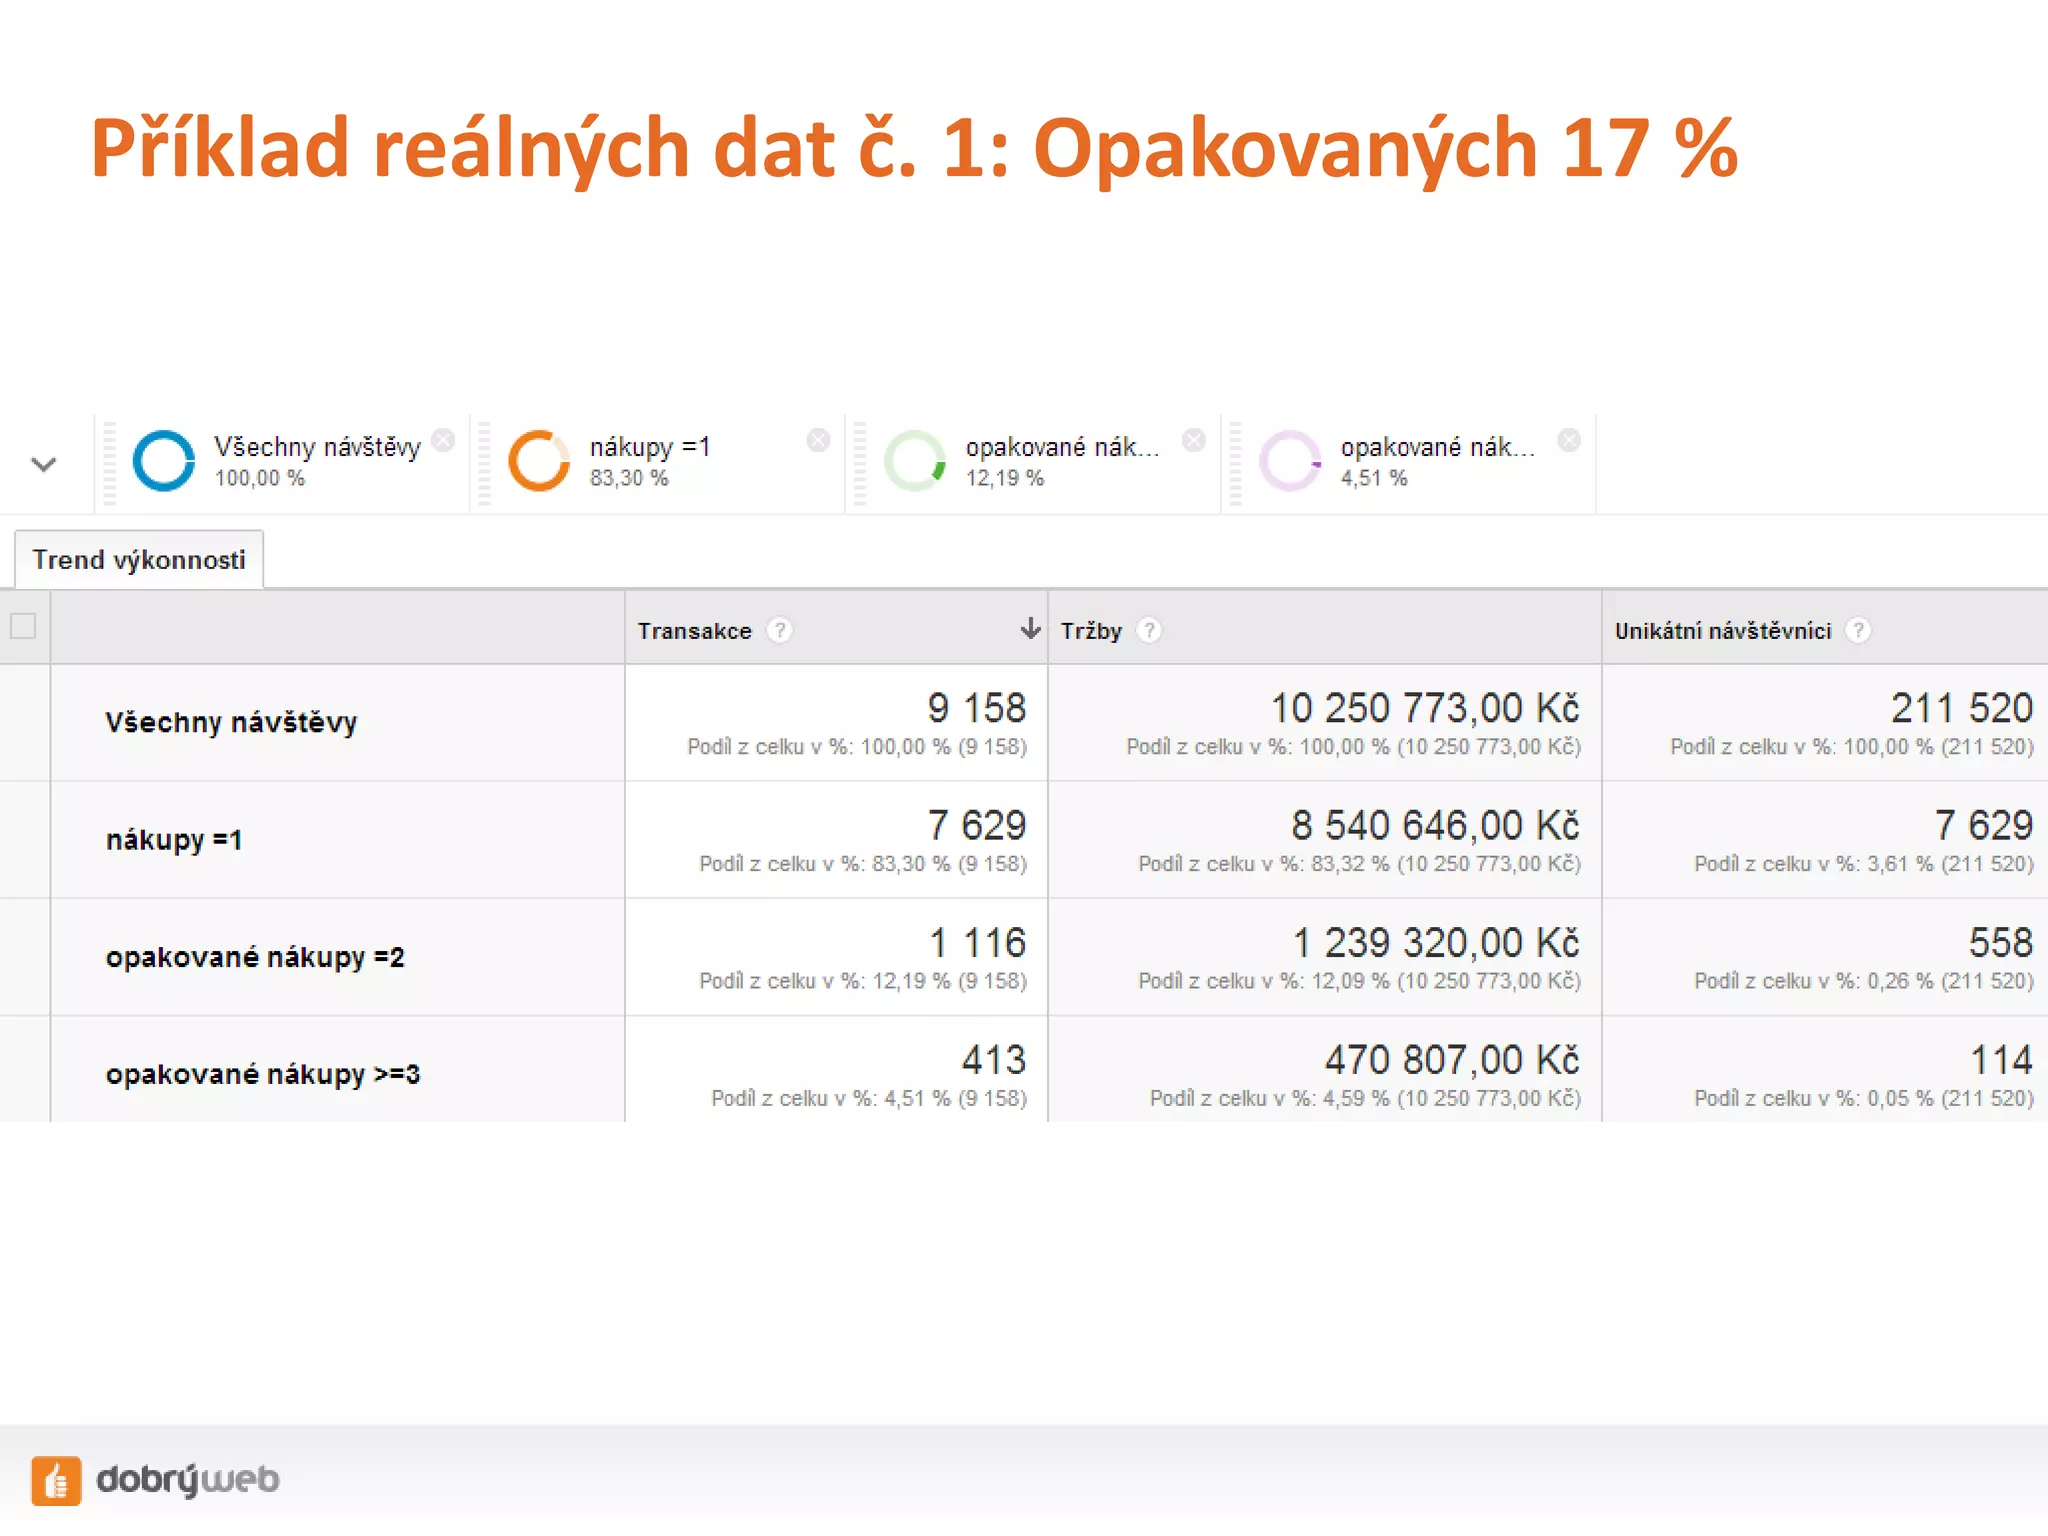Sort by Unikátní návštěvníci column header

click(1722, 631)
